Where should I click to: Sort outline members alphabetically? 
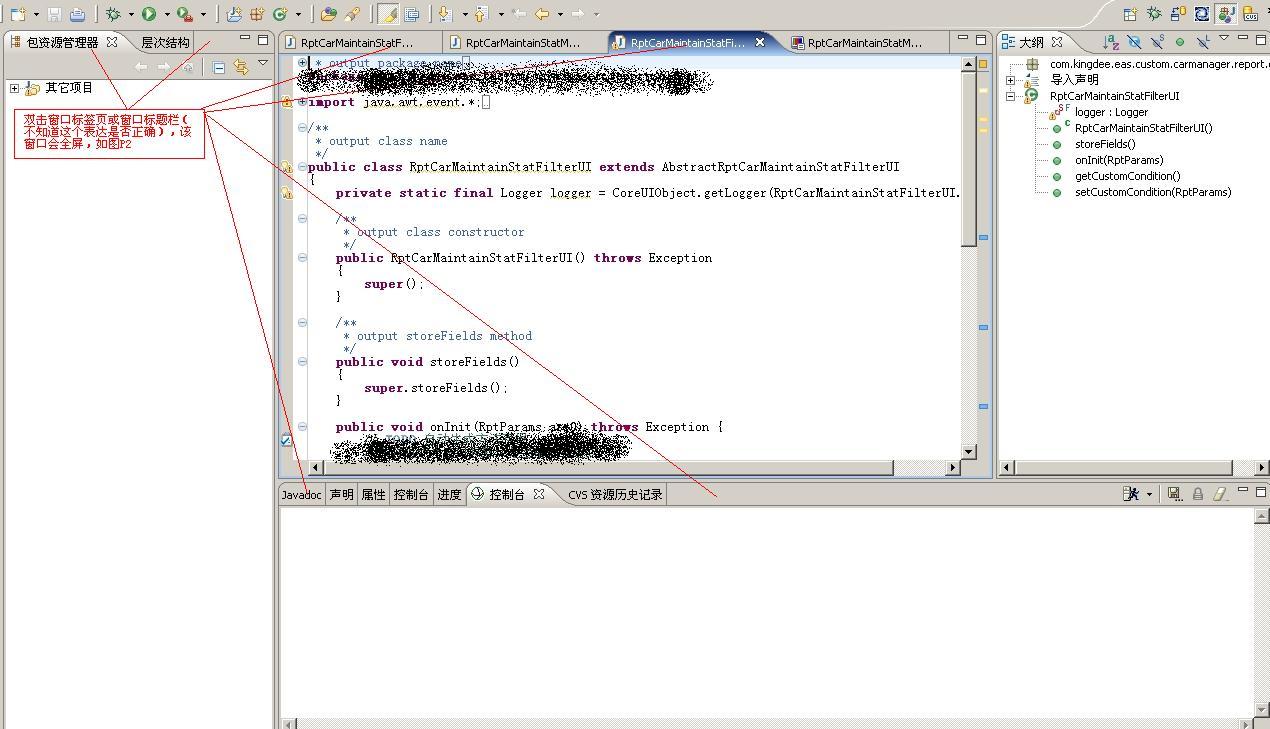pos(1110,42)
